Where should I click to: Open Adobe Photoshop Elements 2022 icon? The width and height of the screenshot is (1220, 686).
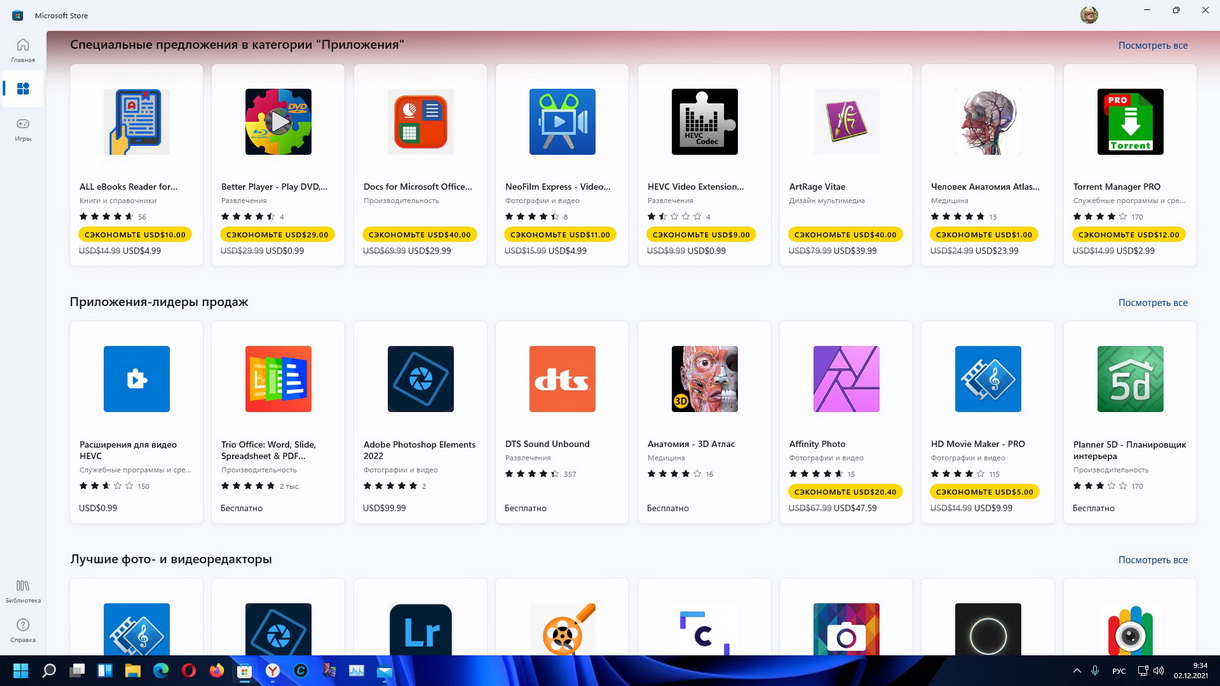[421, 379]
